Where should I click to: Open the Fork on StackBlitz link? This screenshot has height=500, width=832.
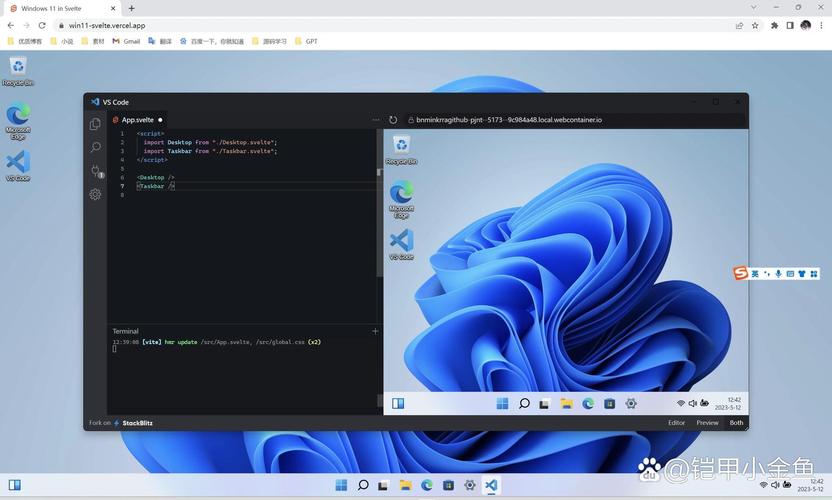[121, 423]
